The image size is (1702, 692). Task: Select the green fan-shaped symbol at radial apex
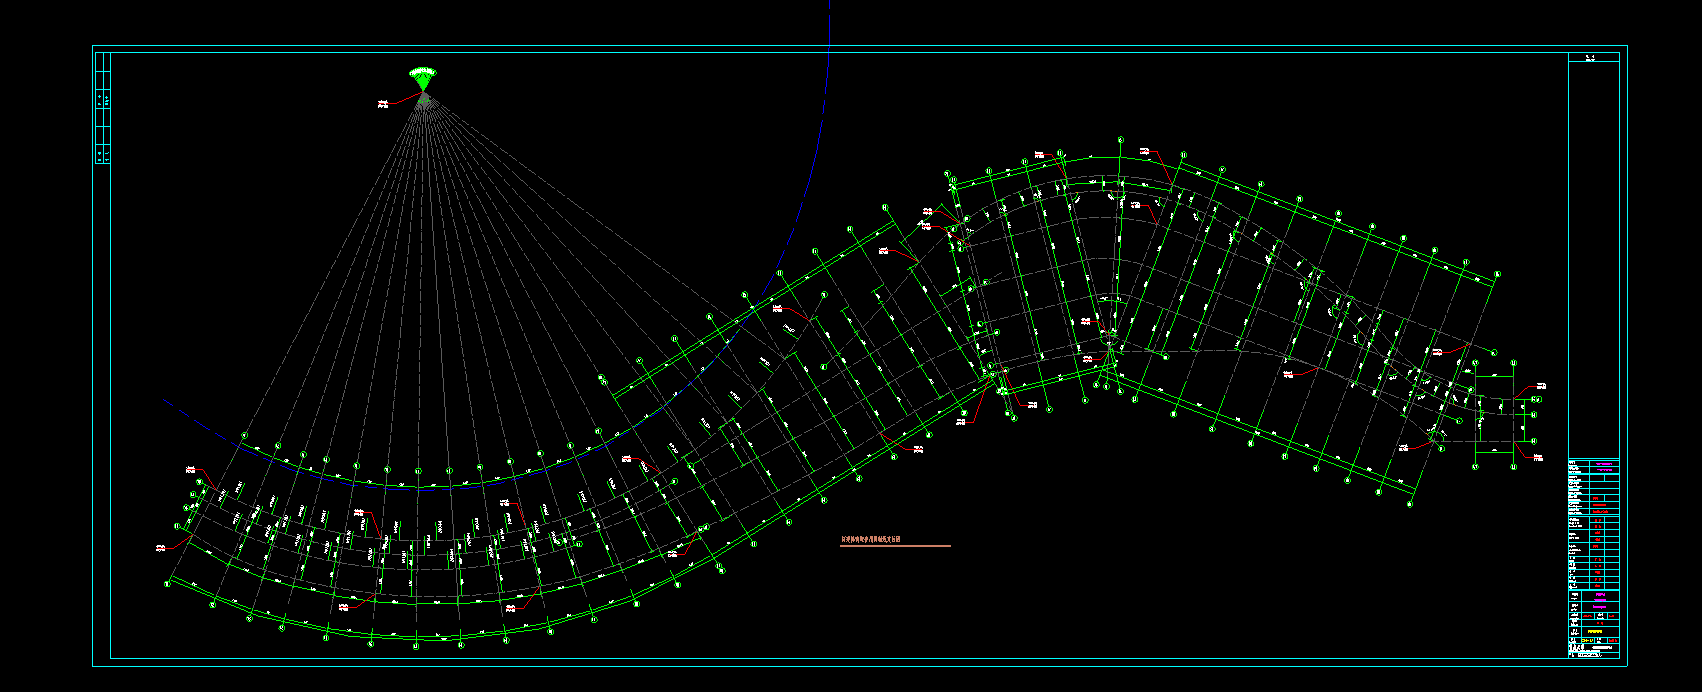pos(423,78)
